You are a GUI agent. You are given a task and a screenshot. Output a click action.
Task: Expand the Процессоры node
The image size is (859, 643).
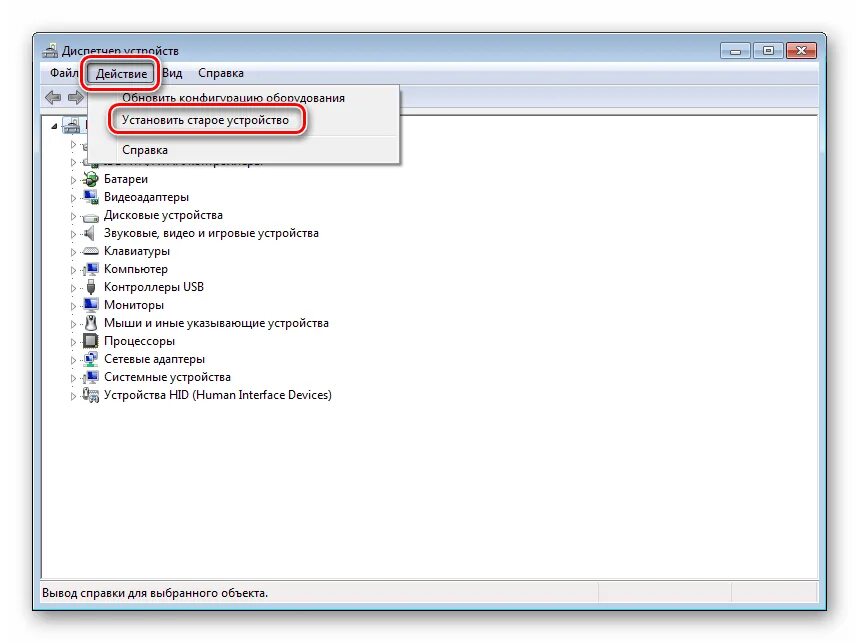coord(73,342)
